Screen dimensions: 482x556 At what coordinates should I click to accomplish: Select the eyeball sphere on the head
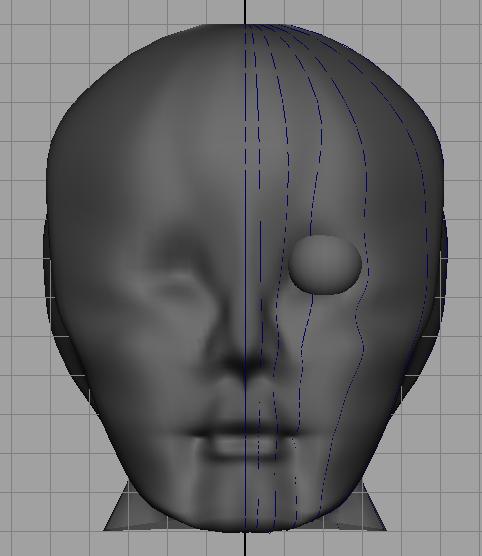pyautogui.click(x=325, y=265)
